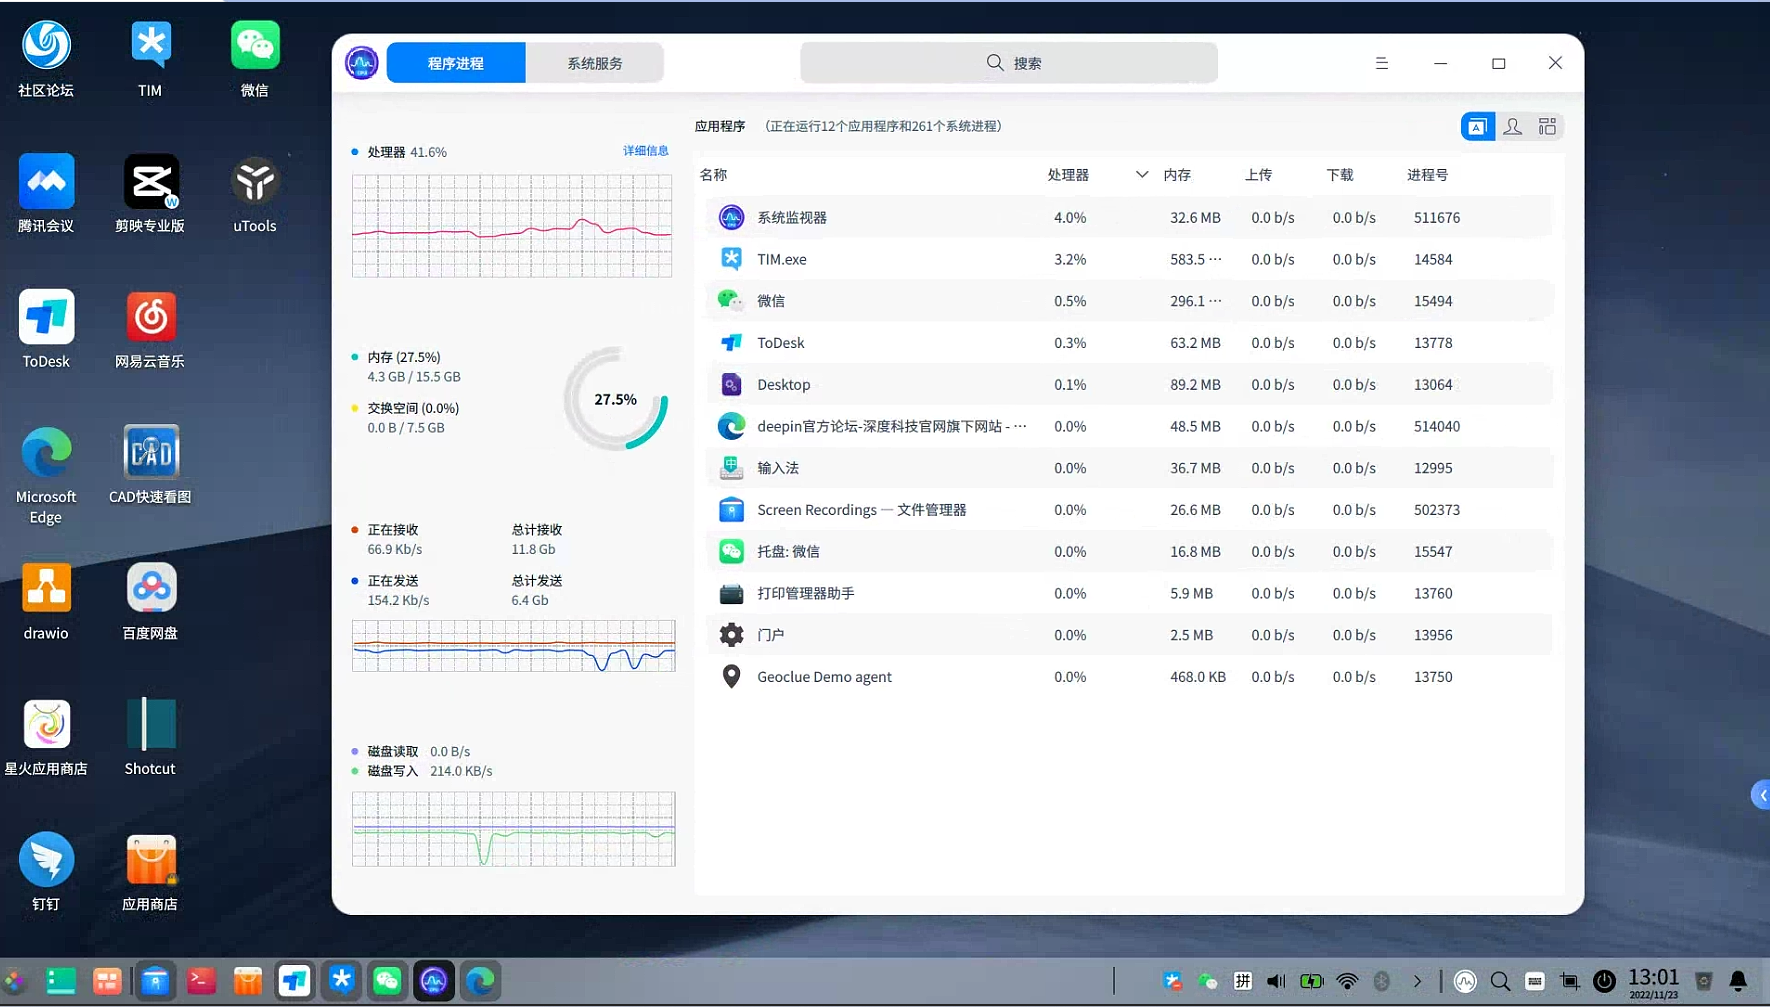Open TIM desktop icon
The width and height of the screenshot is (1770, 1007).
pyautogui.click(x=150, y=58)
